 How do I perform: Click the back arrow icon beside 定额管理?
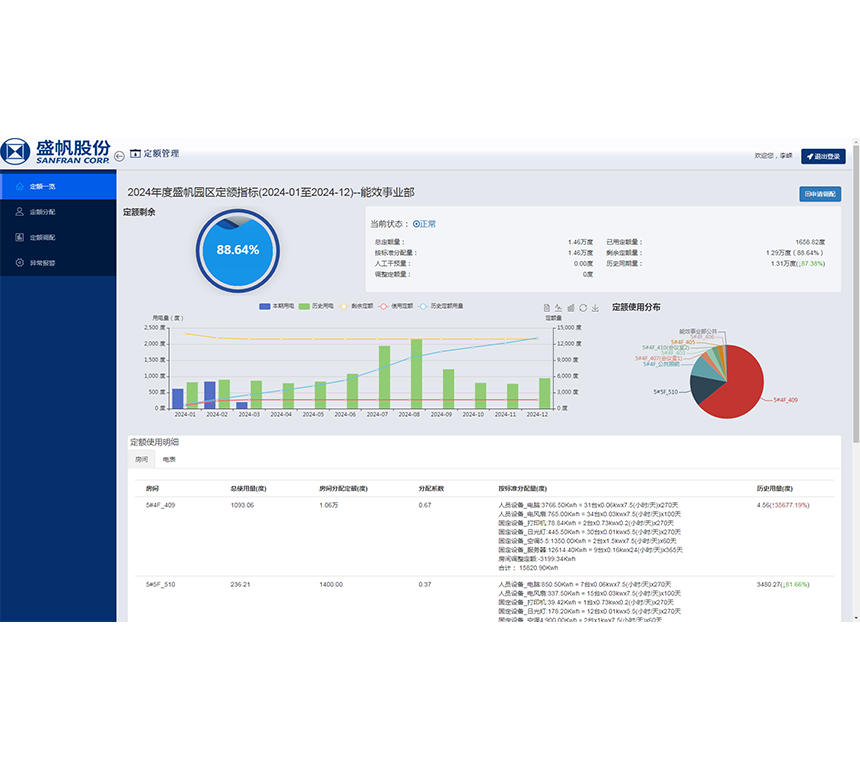pyautogui.click(x=119, y=155)
